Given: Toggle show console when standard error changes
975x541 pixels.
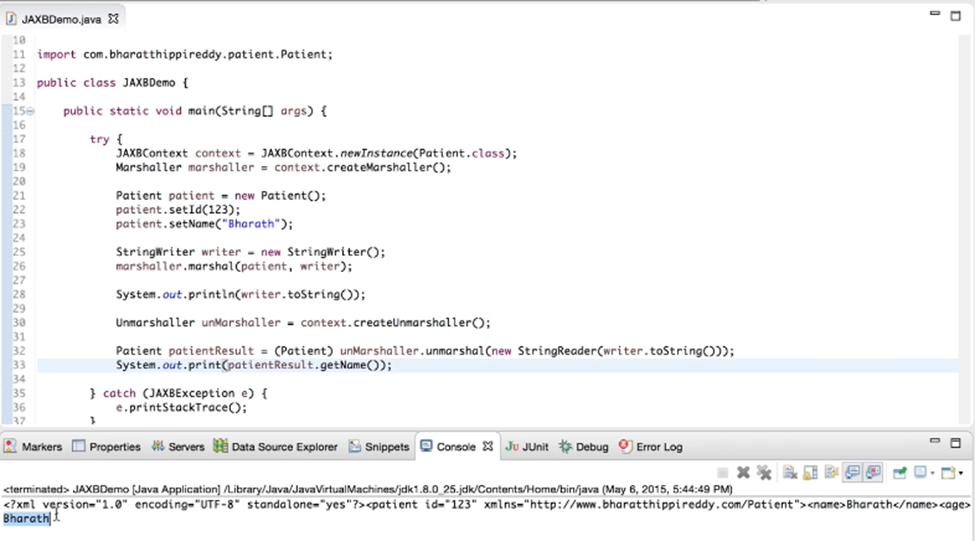Looking at the screenshot, I should [x=873, y=473].
